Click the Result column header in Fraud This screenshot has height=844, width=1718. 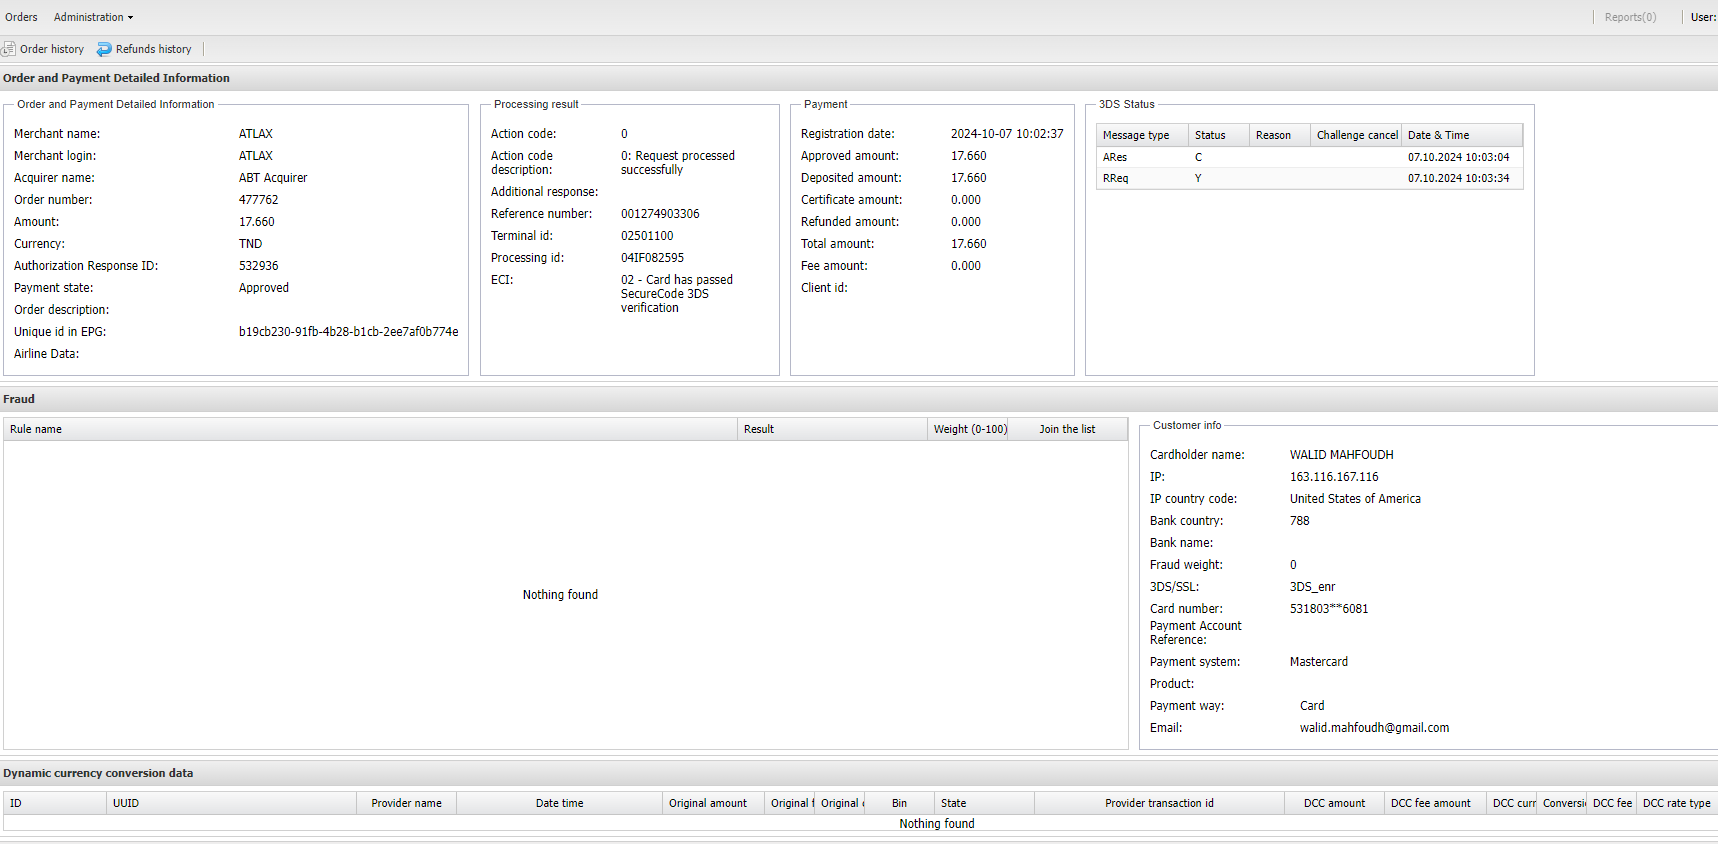pos(831,429)
